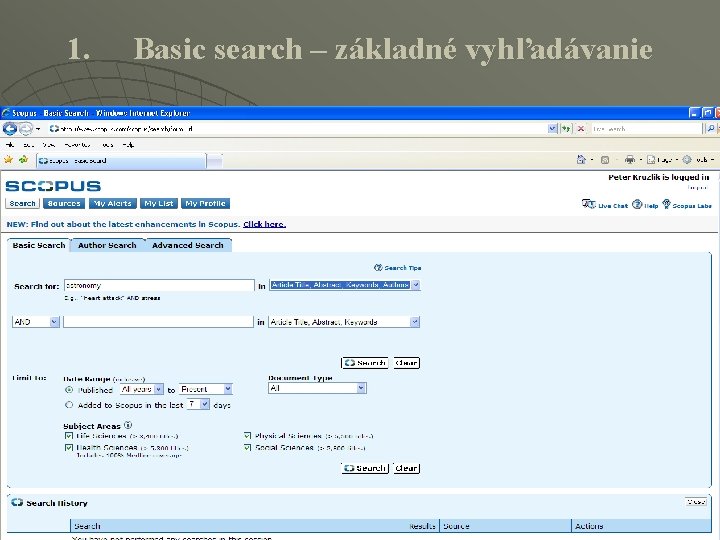Click the Print icon in command bar
The width and height of the screenshot is (720, 540).
coord(630,159)
